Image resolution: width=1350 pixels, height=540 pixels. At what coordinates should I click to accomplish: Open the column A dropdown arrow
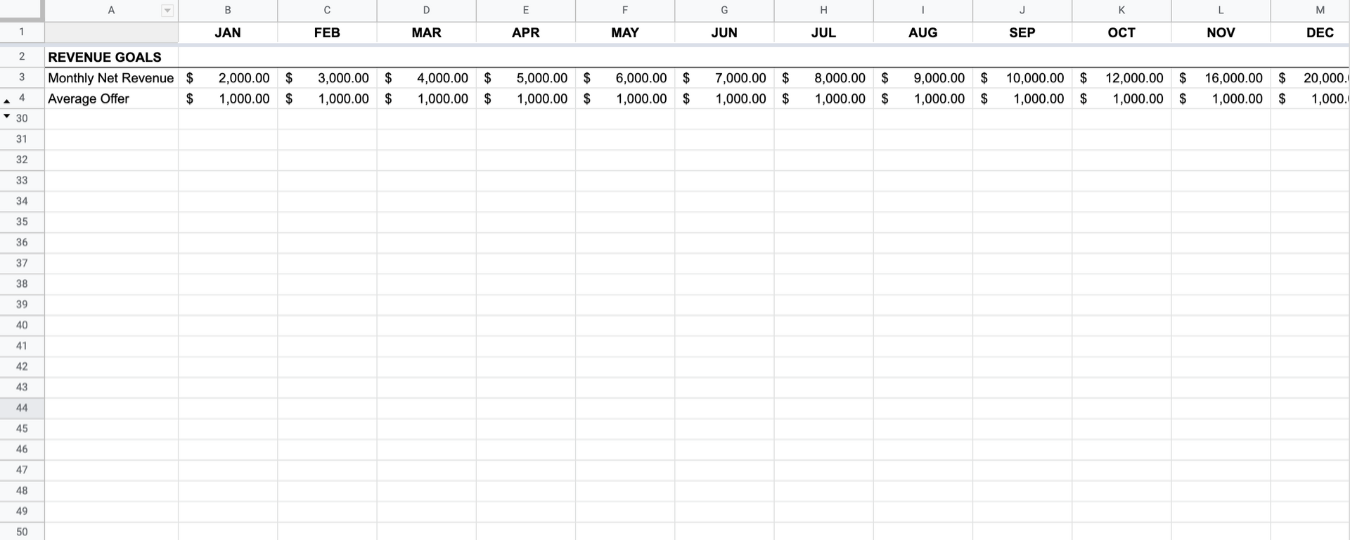tap(167, 10)
